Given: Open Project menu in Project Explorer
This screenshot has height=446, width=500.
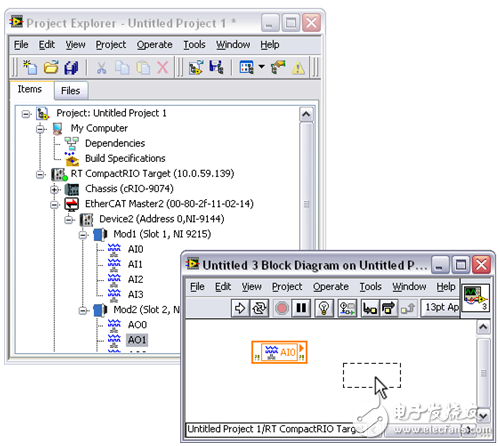Looking at the screenshot, I should [111, 45].
